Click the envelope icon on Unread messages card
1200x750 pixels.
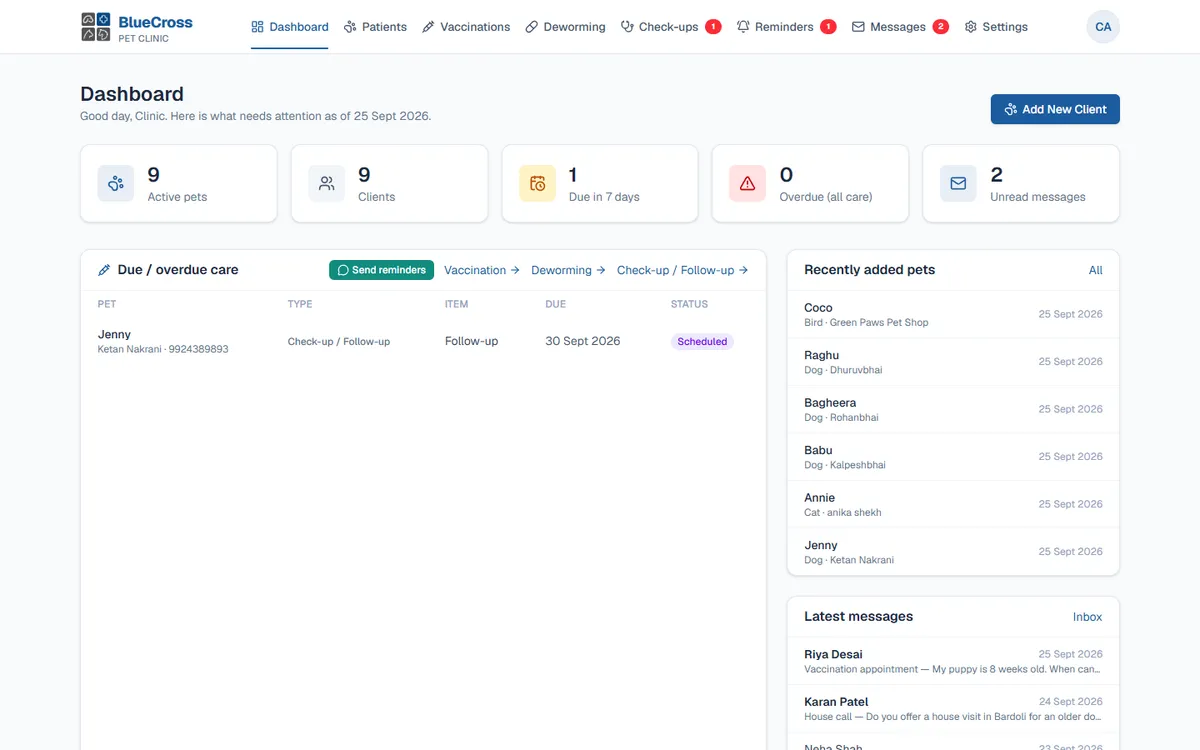click(958, 184)
